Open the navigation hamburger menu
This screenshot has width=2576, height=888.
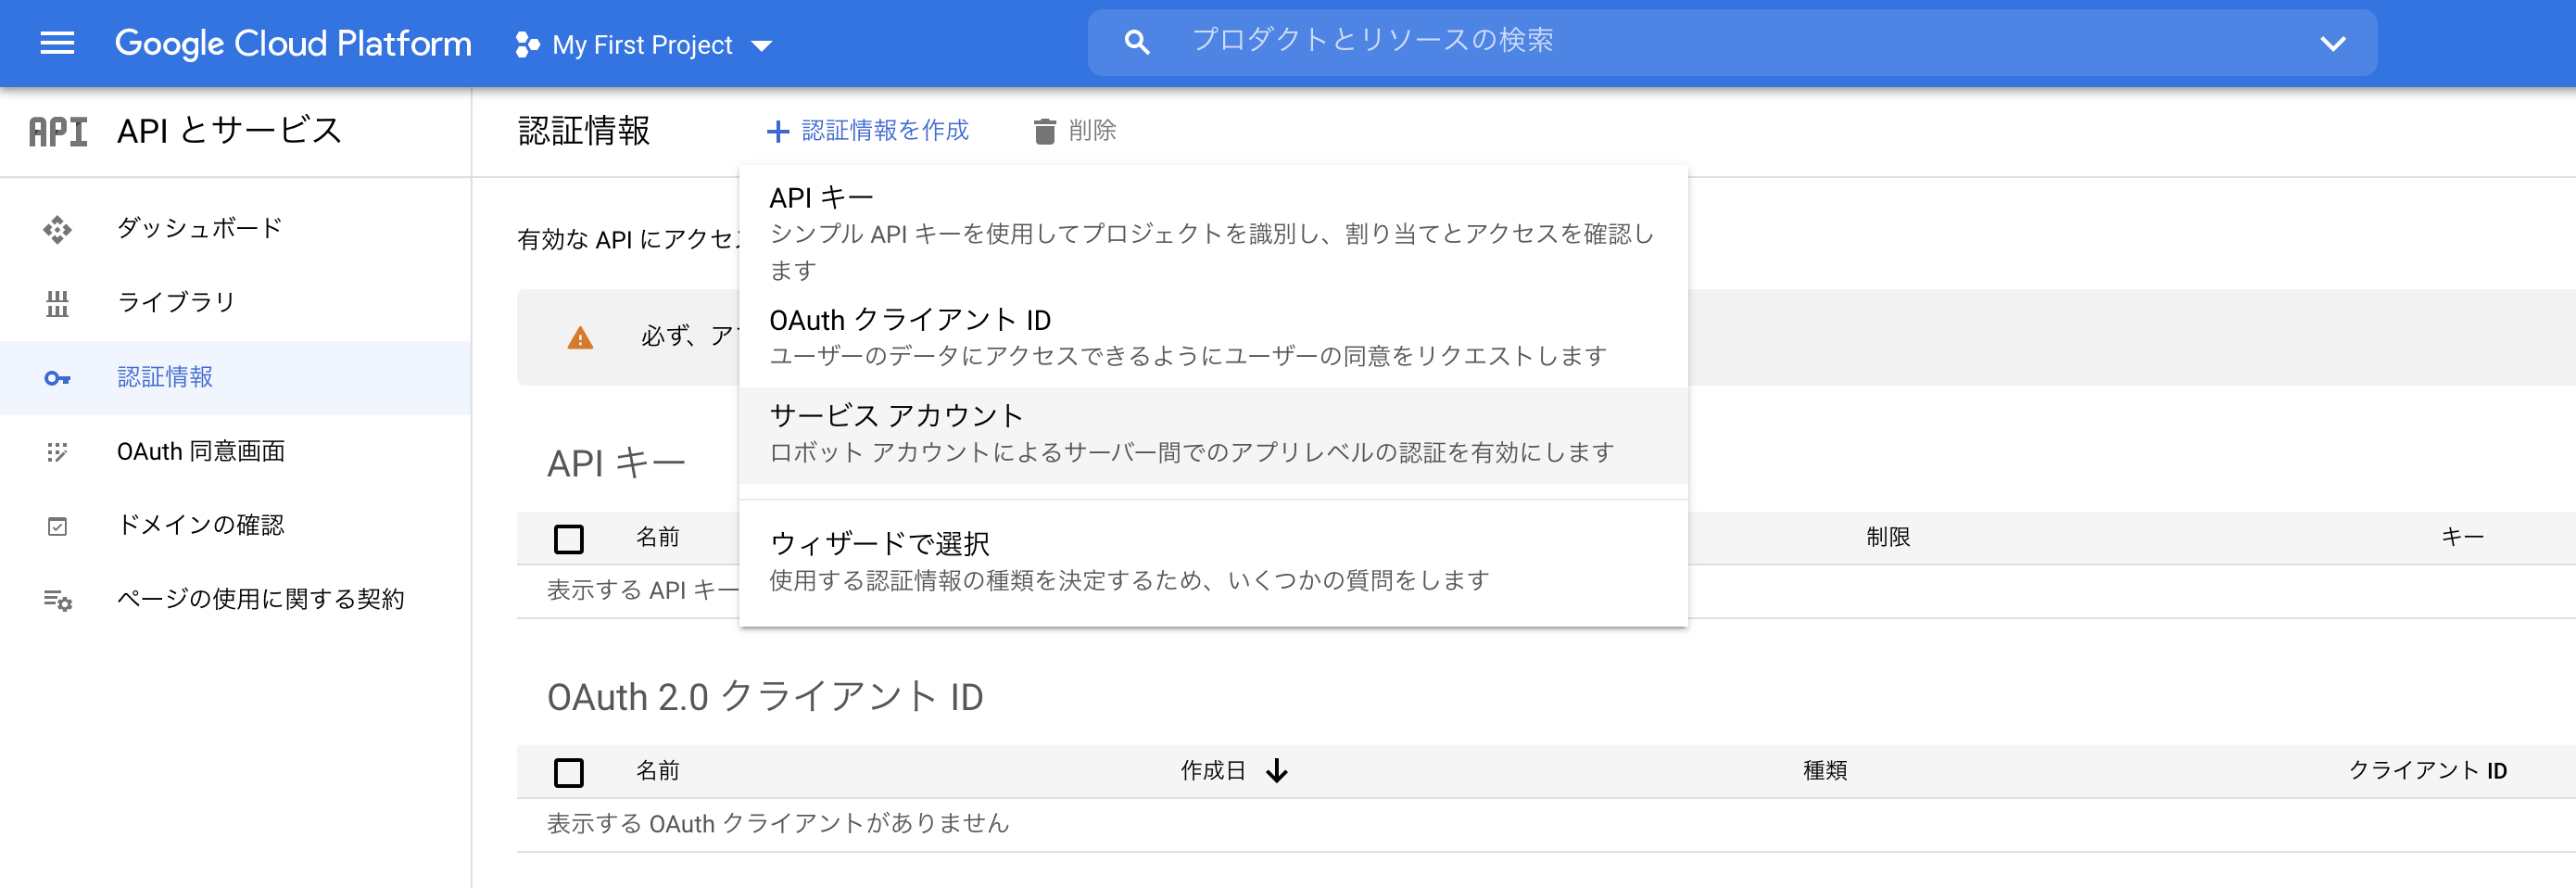[x=57, y=43]
